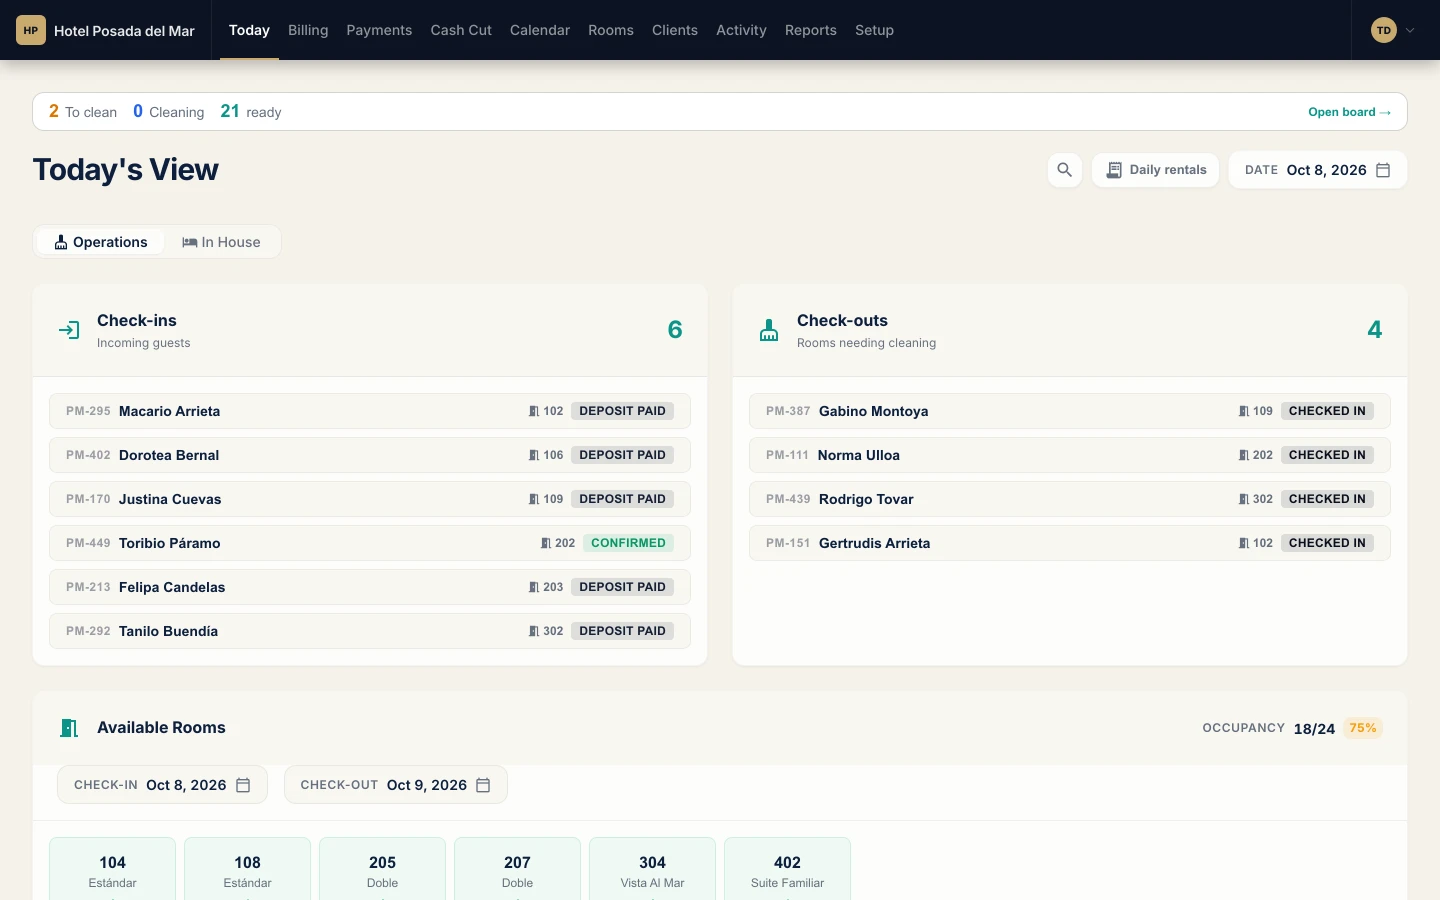Follow the Open board link
The height and width of the screenshot is (900, 1440).
[x=1349, y=112]
